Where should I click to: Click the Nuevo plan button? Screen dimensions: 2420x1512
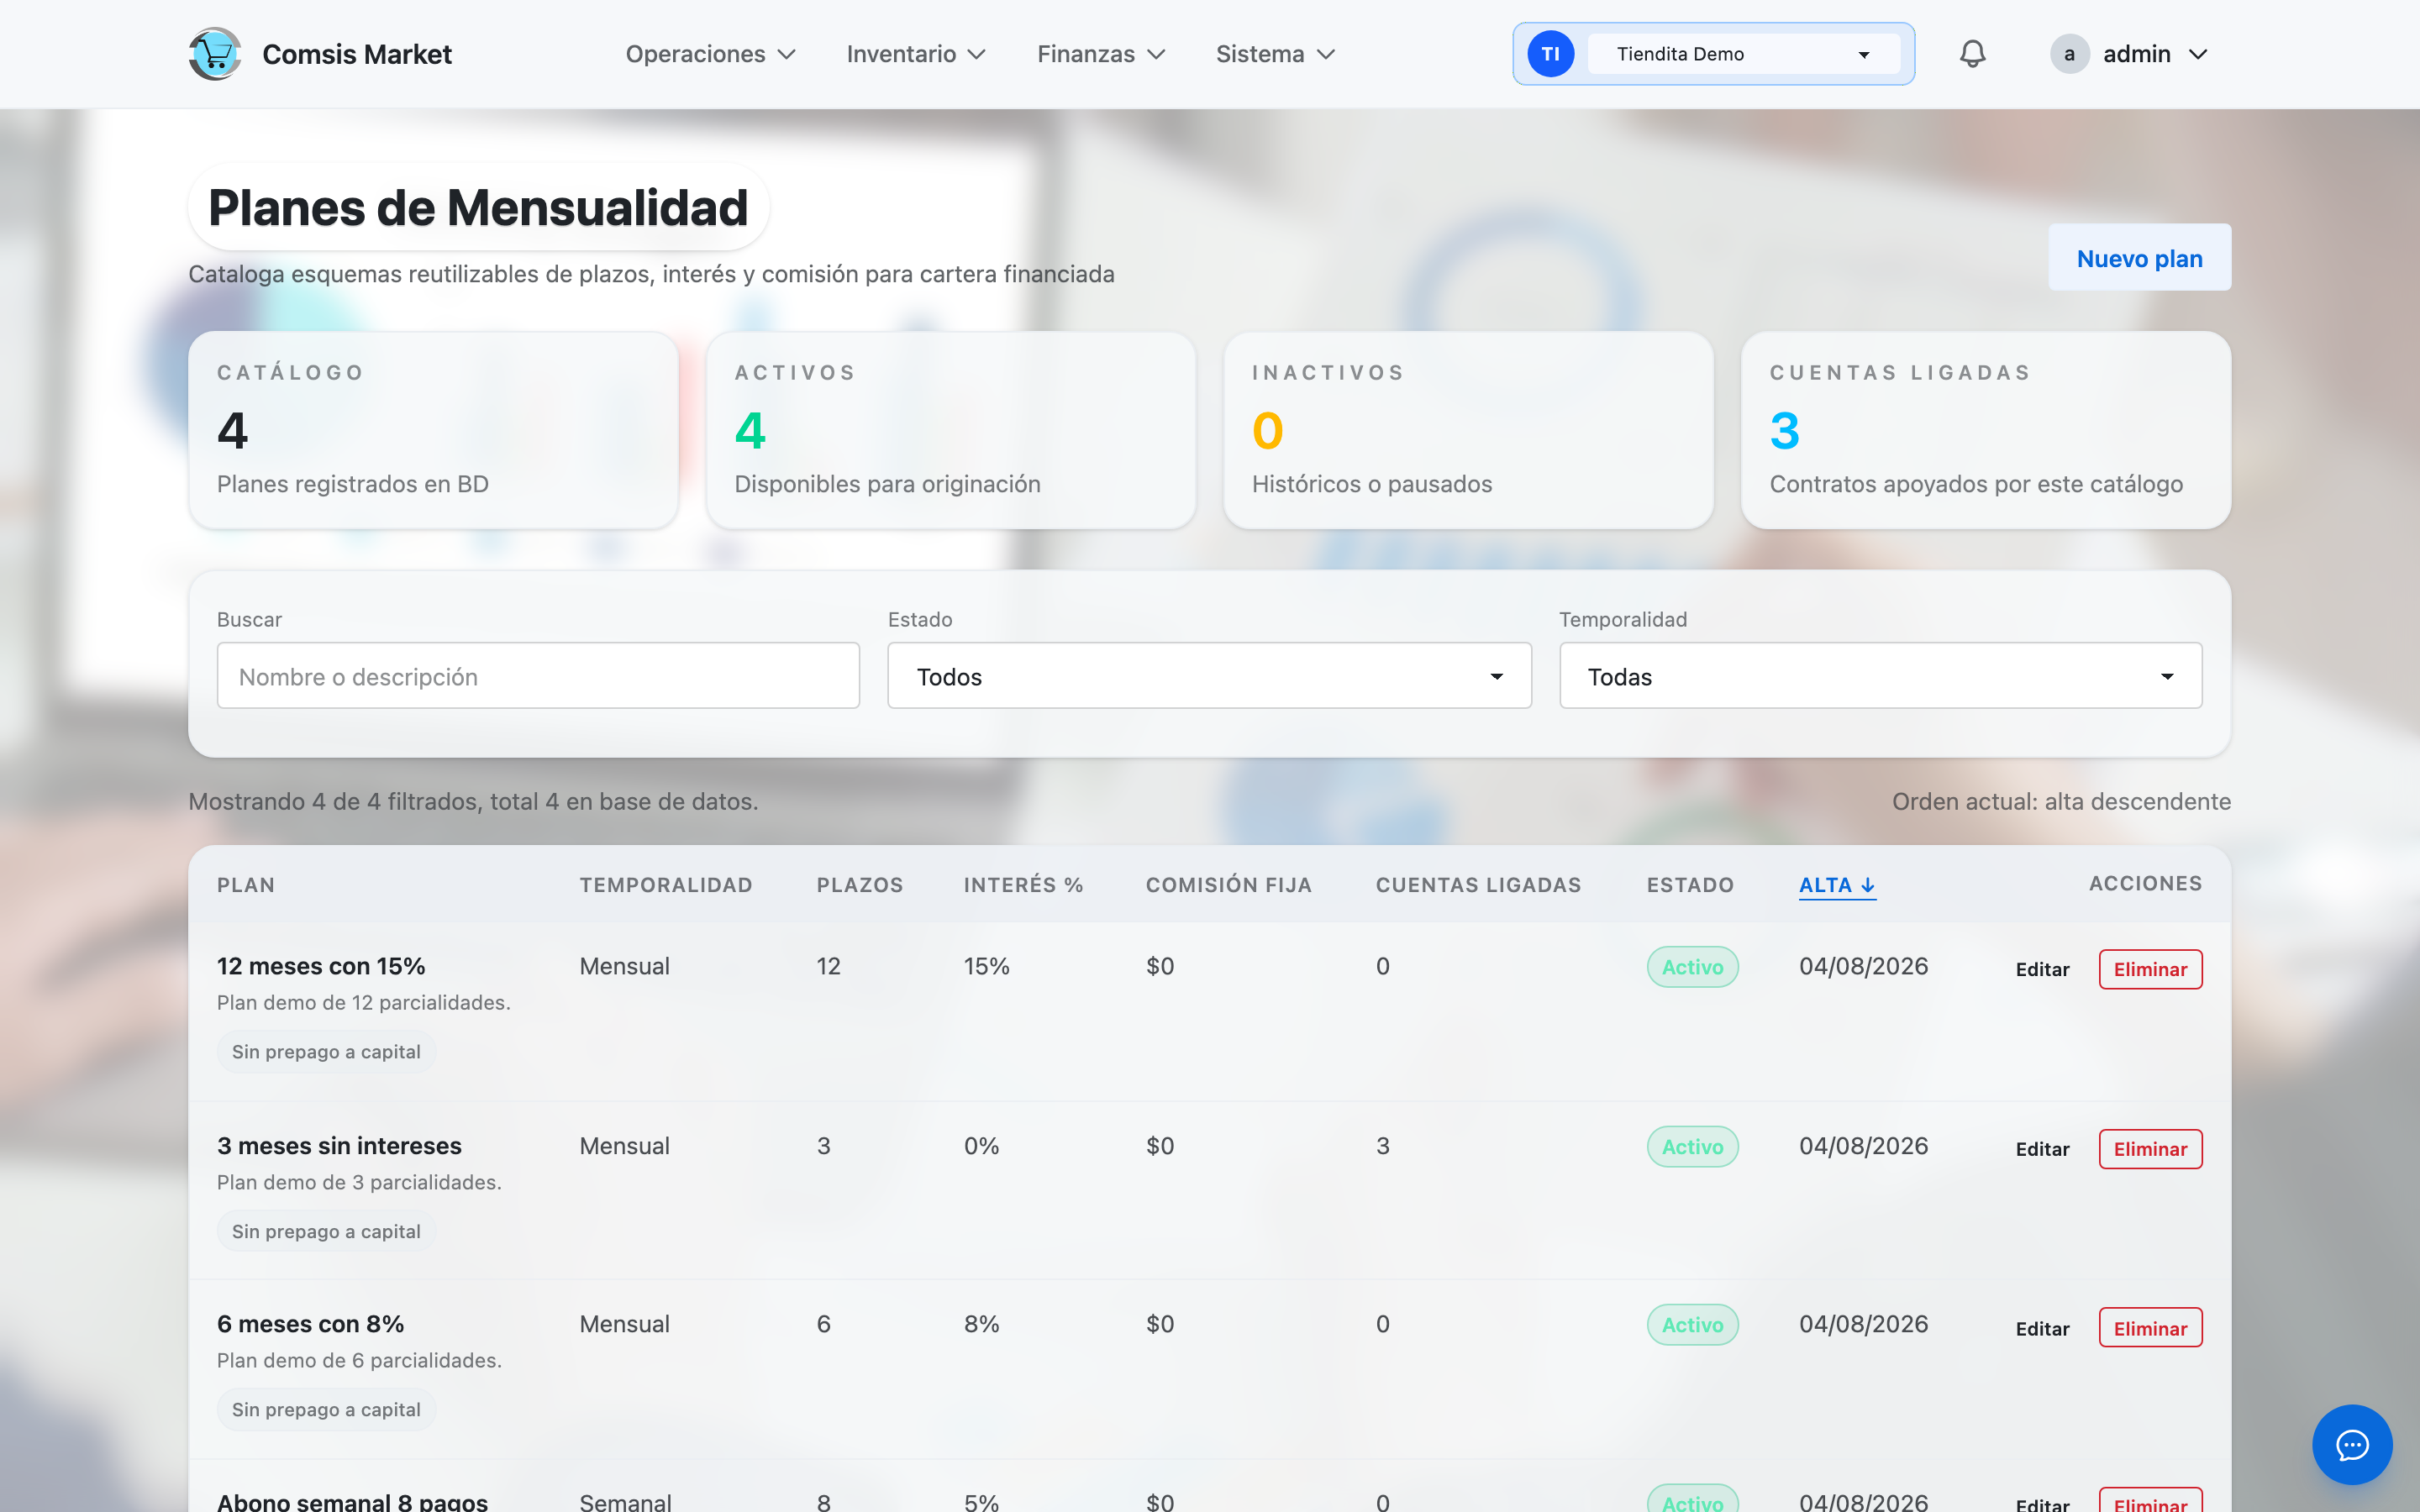[2139, 258]
